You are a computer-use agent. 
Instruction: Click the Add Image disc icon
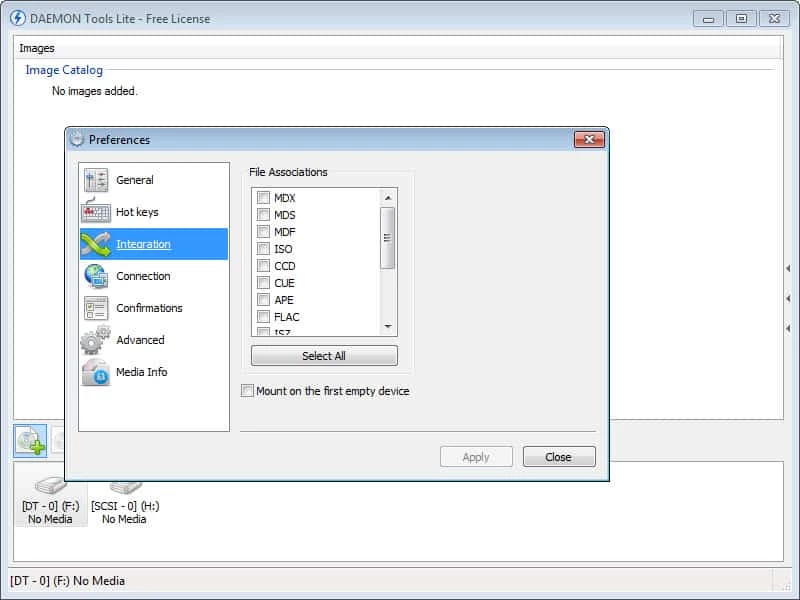(x=30, y=441)
